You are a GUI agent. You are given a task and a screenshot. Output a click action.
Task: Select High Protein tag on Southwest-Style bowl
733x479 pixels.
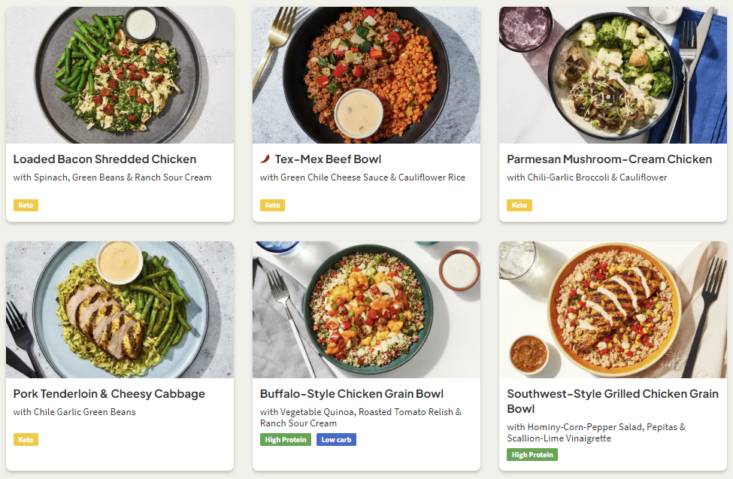click(x=532, y=455)
